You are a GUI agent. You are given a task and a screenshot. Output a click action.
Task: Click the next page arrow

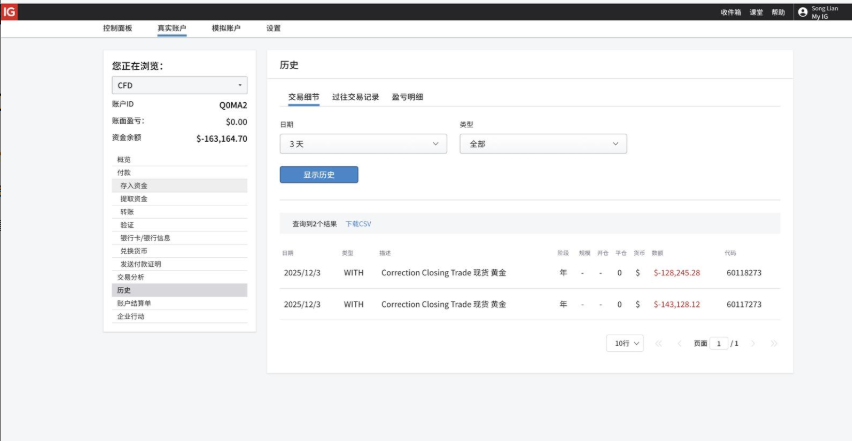point(753,343)
